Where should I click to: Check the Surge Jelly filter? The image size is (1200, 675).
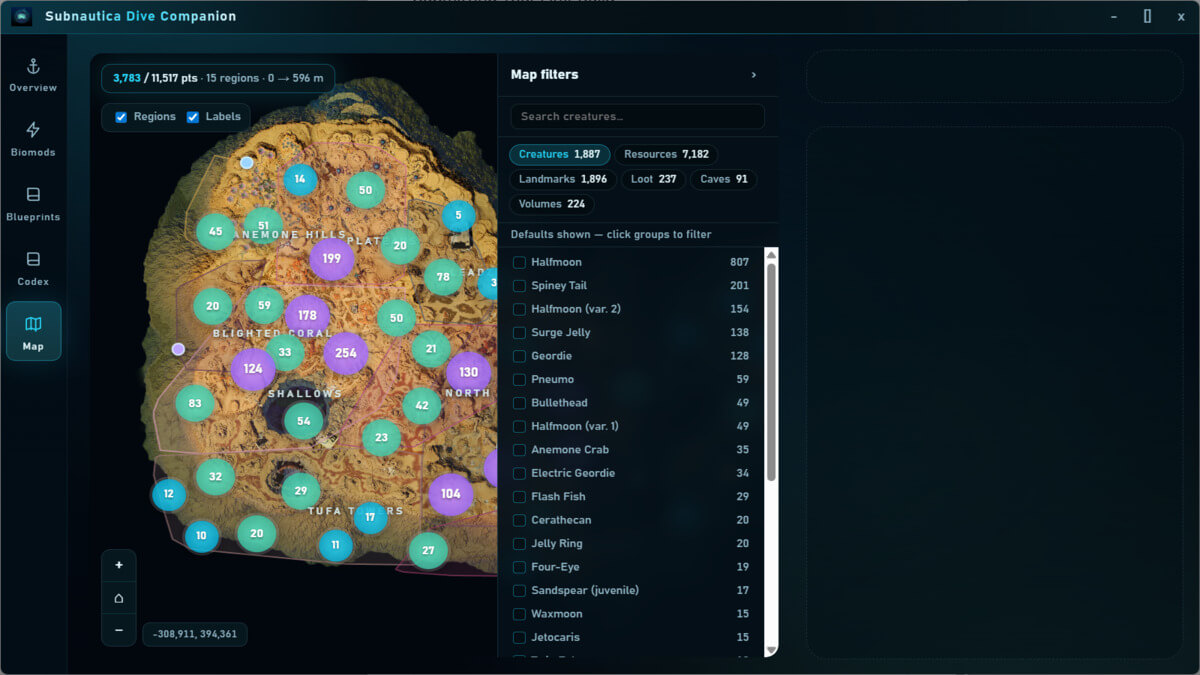pyautogui.click(x=519, y=333)
